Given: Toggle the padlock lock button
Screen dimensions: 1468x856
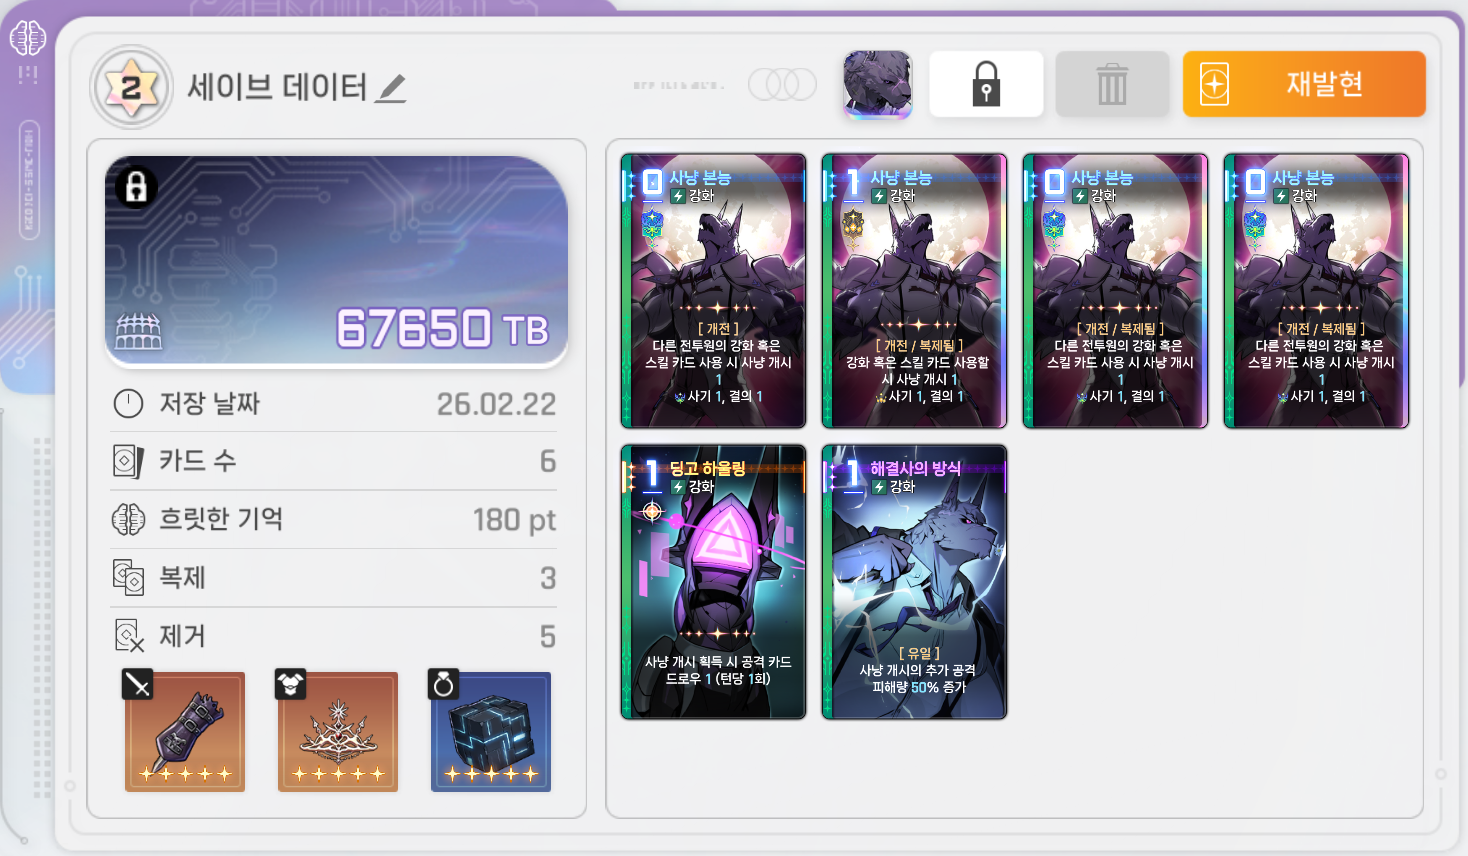Looking at the screenshot, I should tap(986, 84).
